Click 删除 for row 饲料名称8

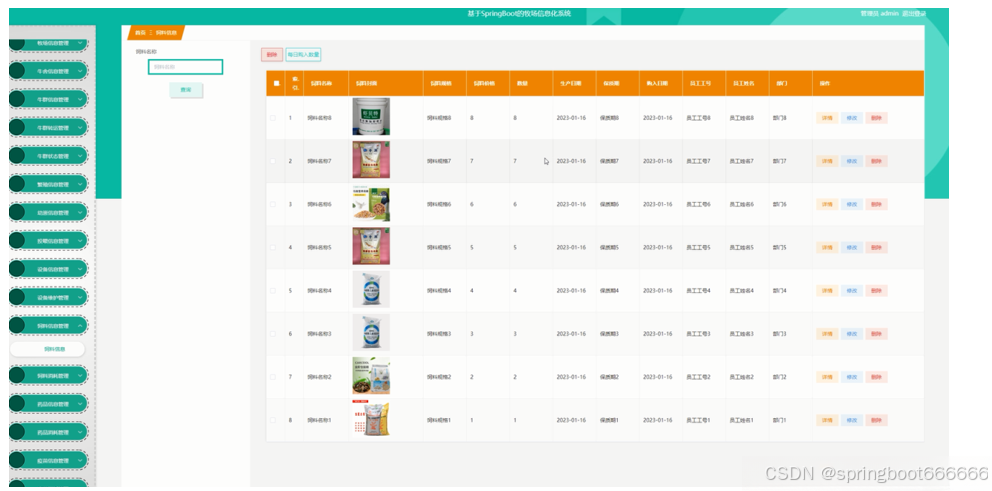pos(876,118)
